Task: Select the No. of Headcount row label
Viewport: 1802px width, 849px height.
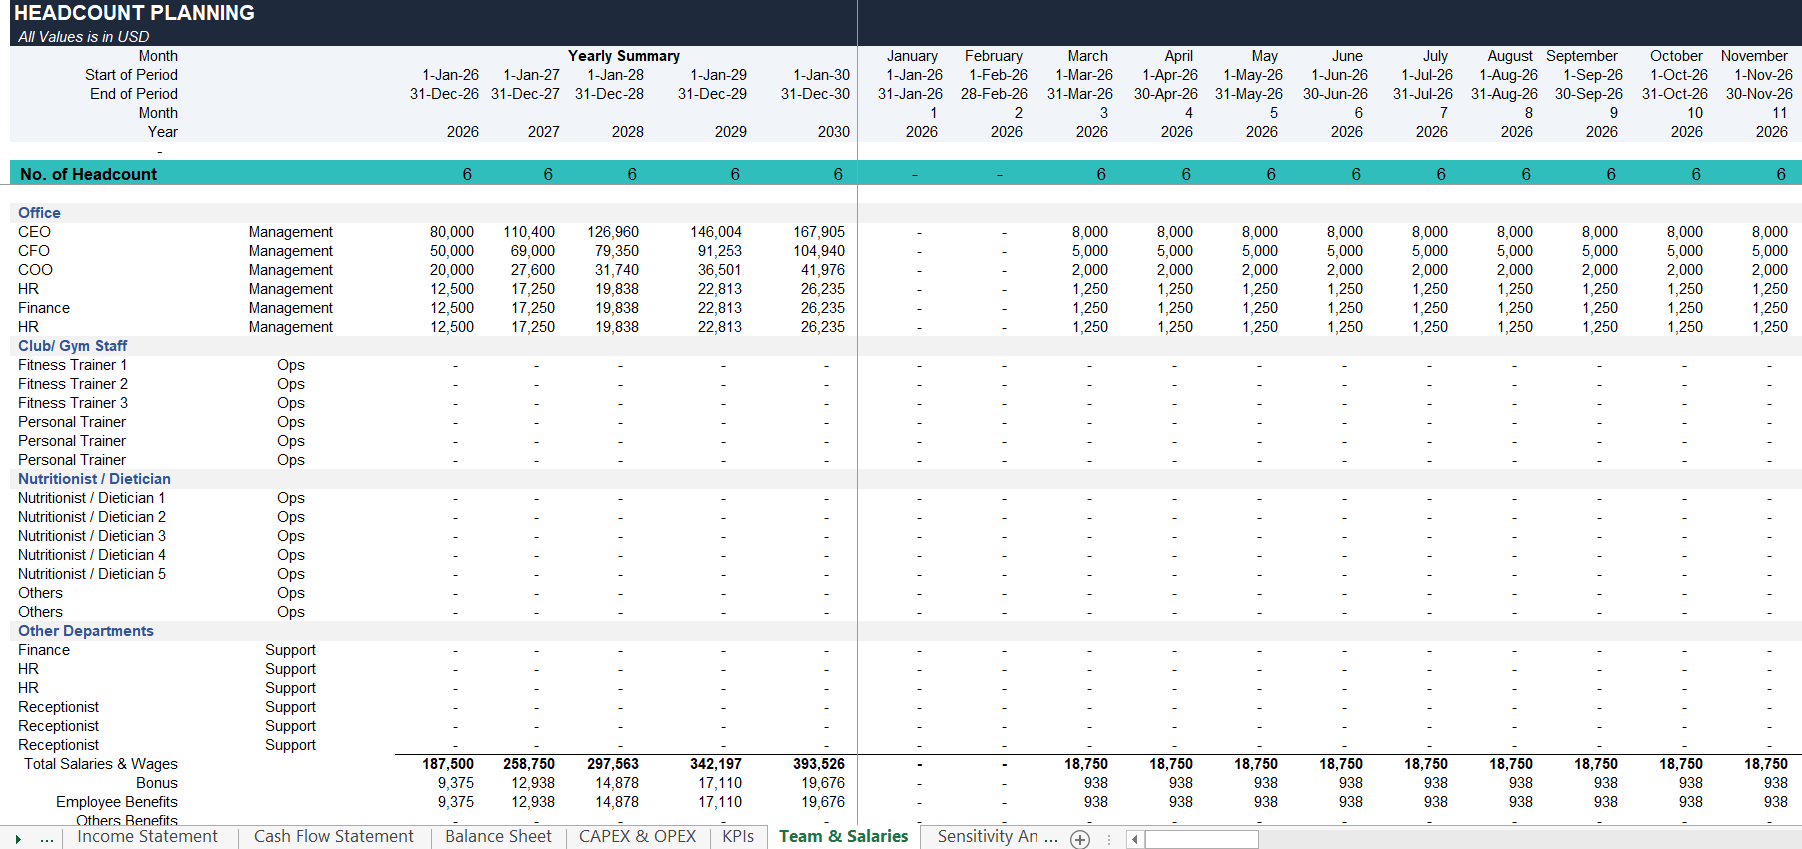Action: click(88, 174)
